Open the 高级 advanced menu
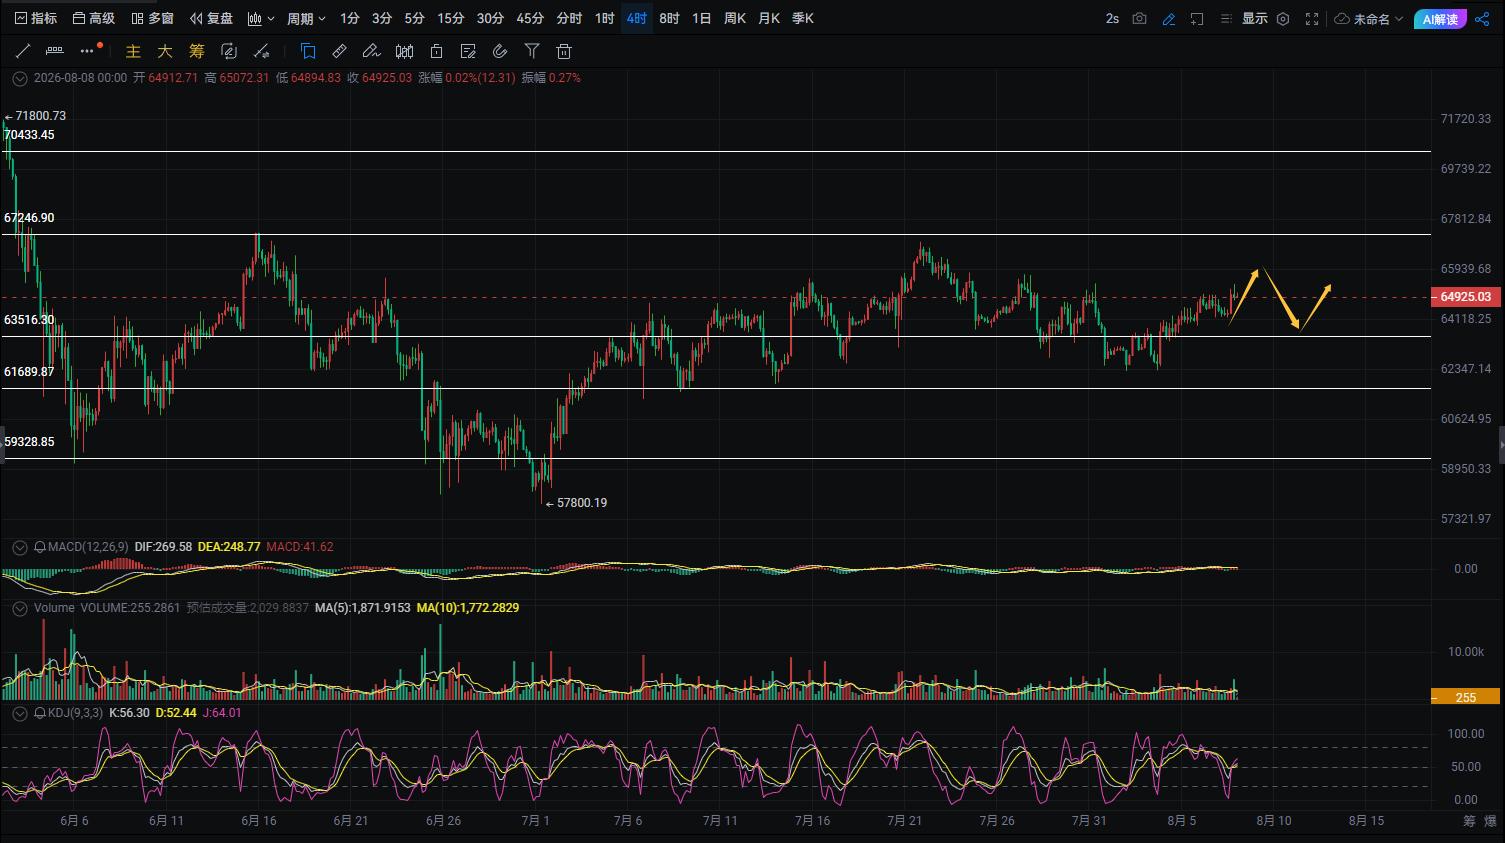Viewport: 1505px width, 843px height. 94,18
